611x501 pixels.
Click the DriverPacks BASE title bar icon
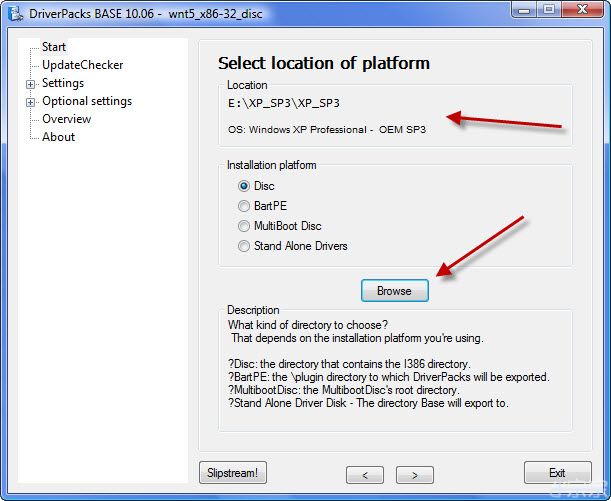(x=14, y=12)
